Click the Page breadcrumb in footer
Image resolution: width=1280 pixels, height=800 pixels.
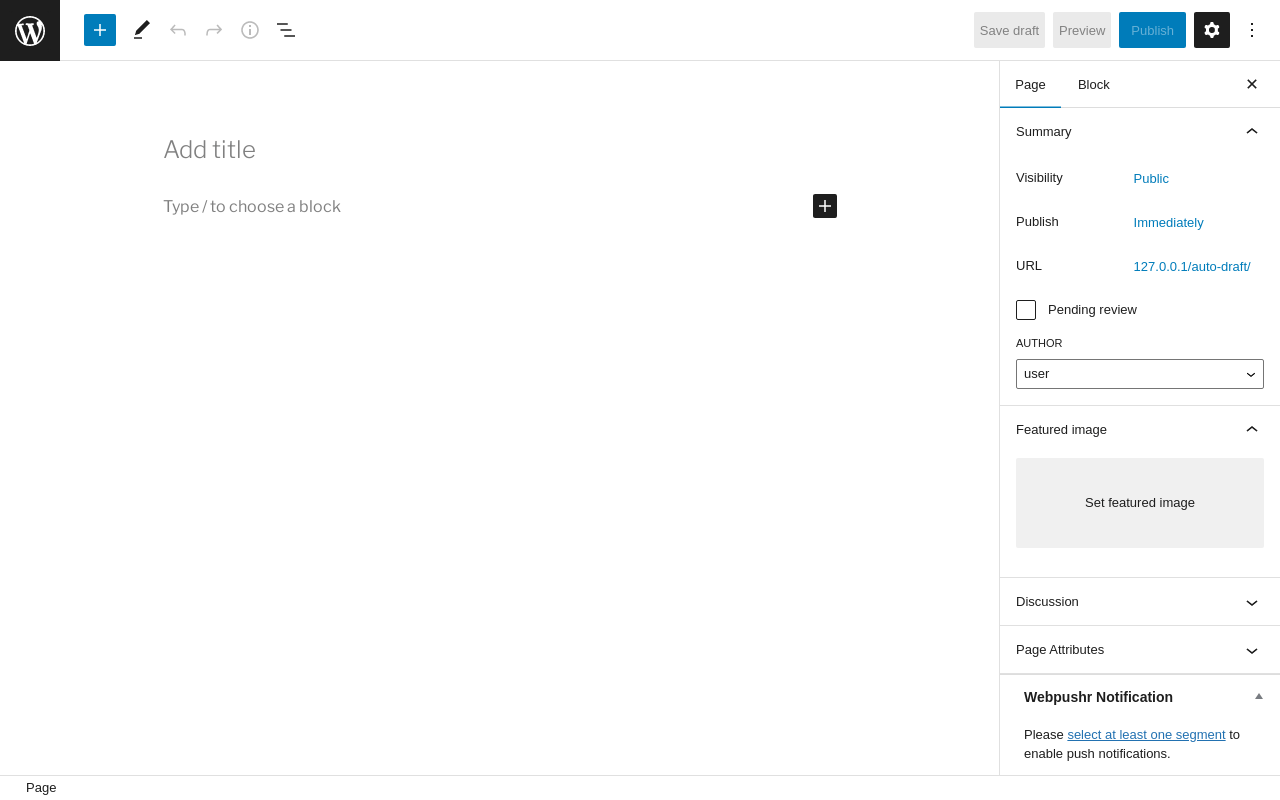click(x=41, y=788)
